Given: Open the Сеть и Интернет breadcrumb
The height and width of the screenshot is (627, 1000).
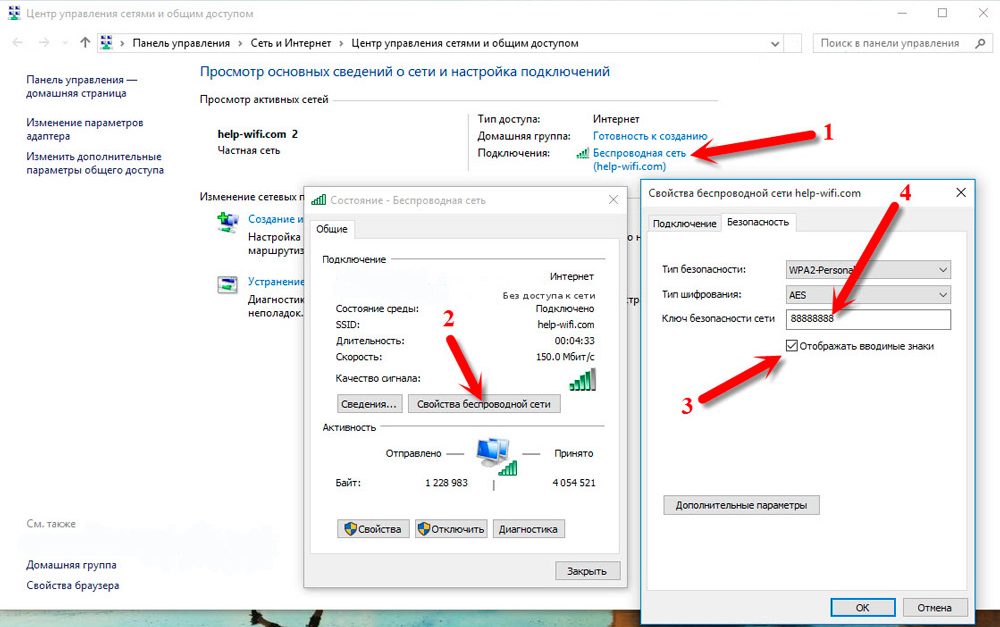Looking at the screenshot, I should 291,43.
